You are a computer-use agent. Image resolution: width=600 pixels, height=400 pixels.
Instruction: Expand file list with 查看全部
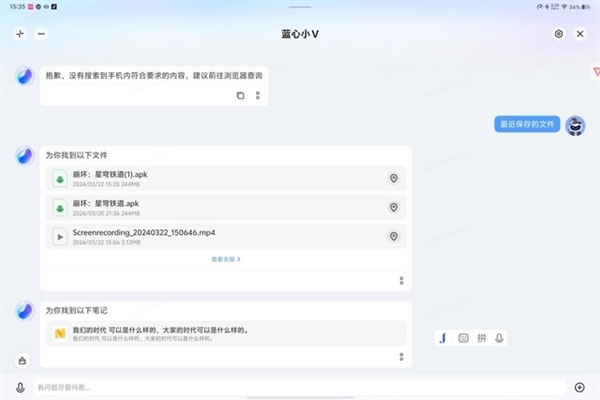(x=226, y=259)
